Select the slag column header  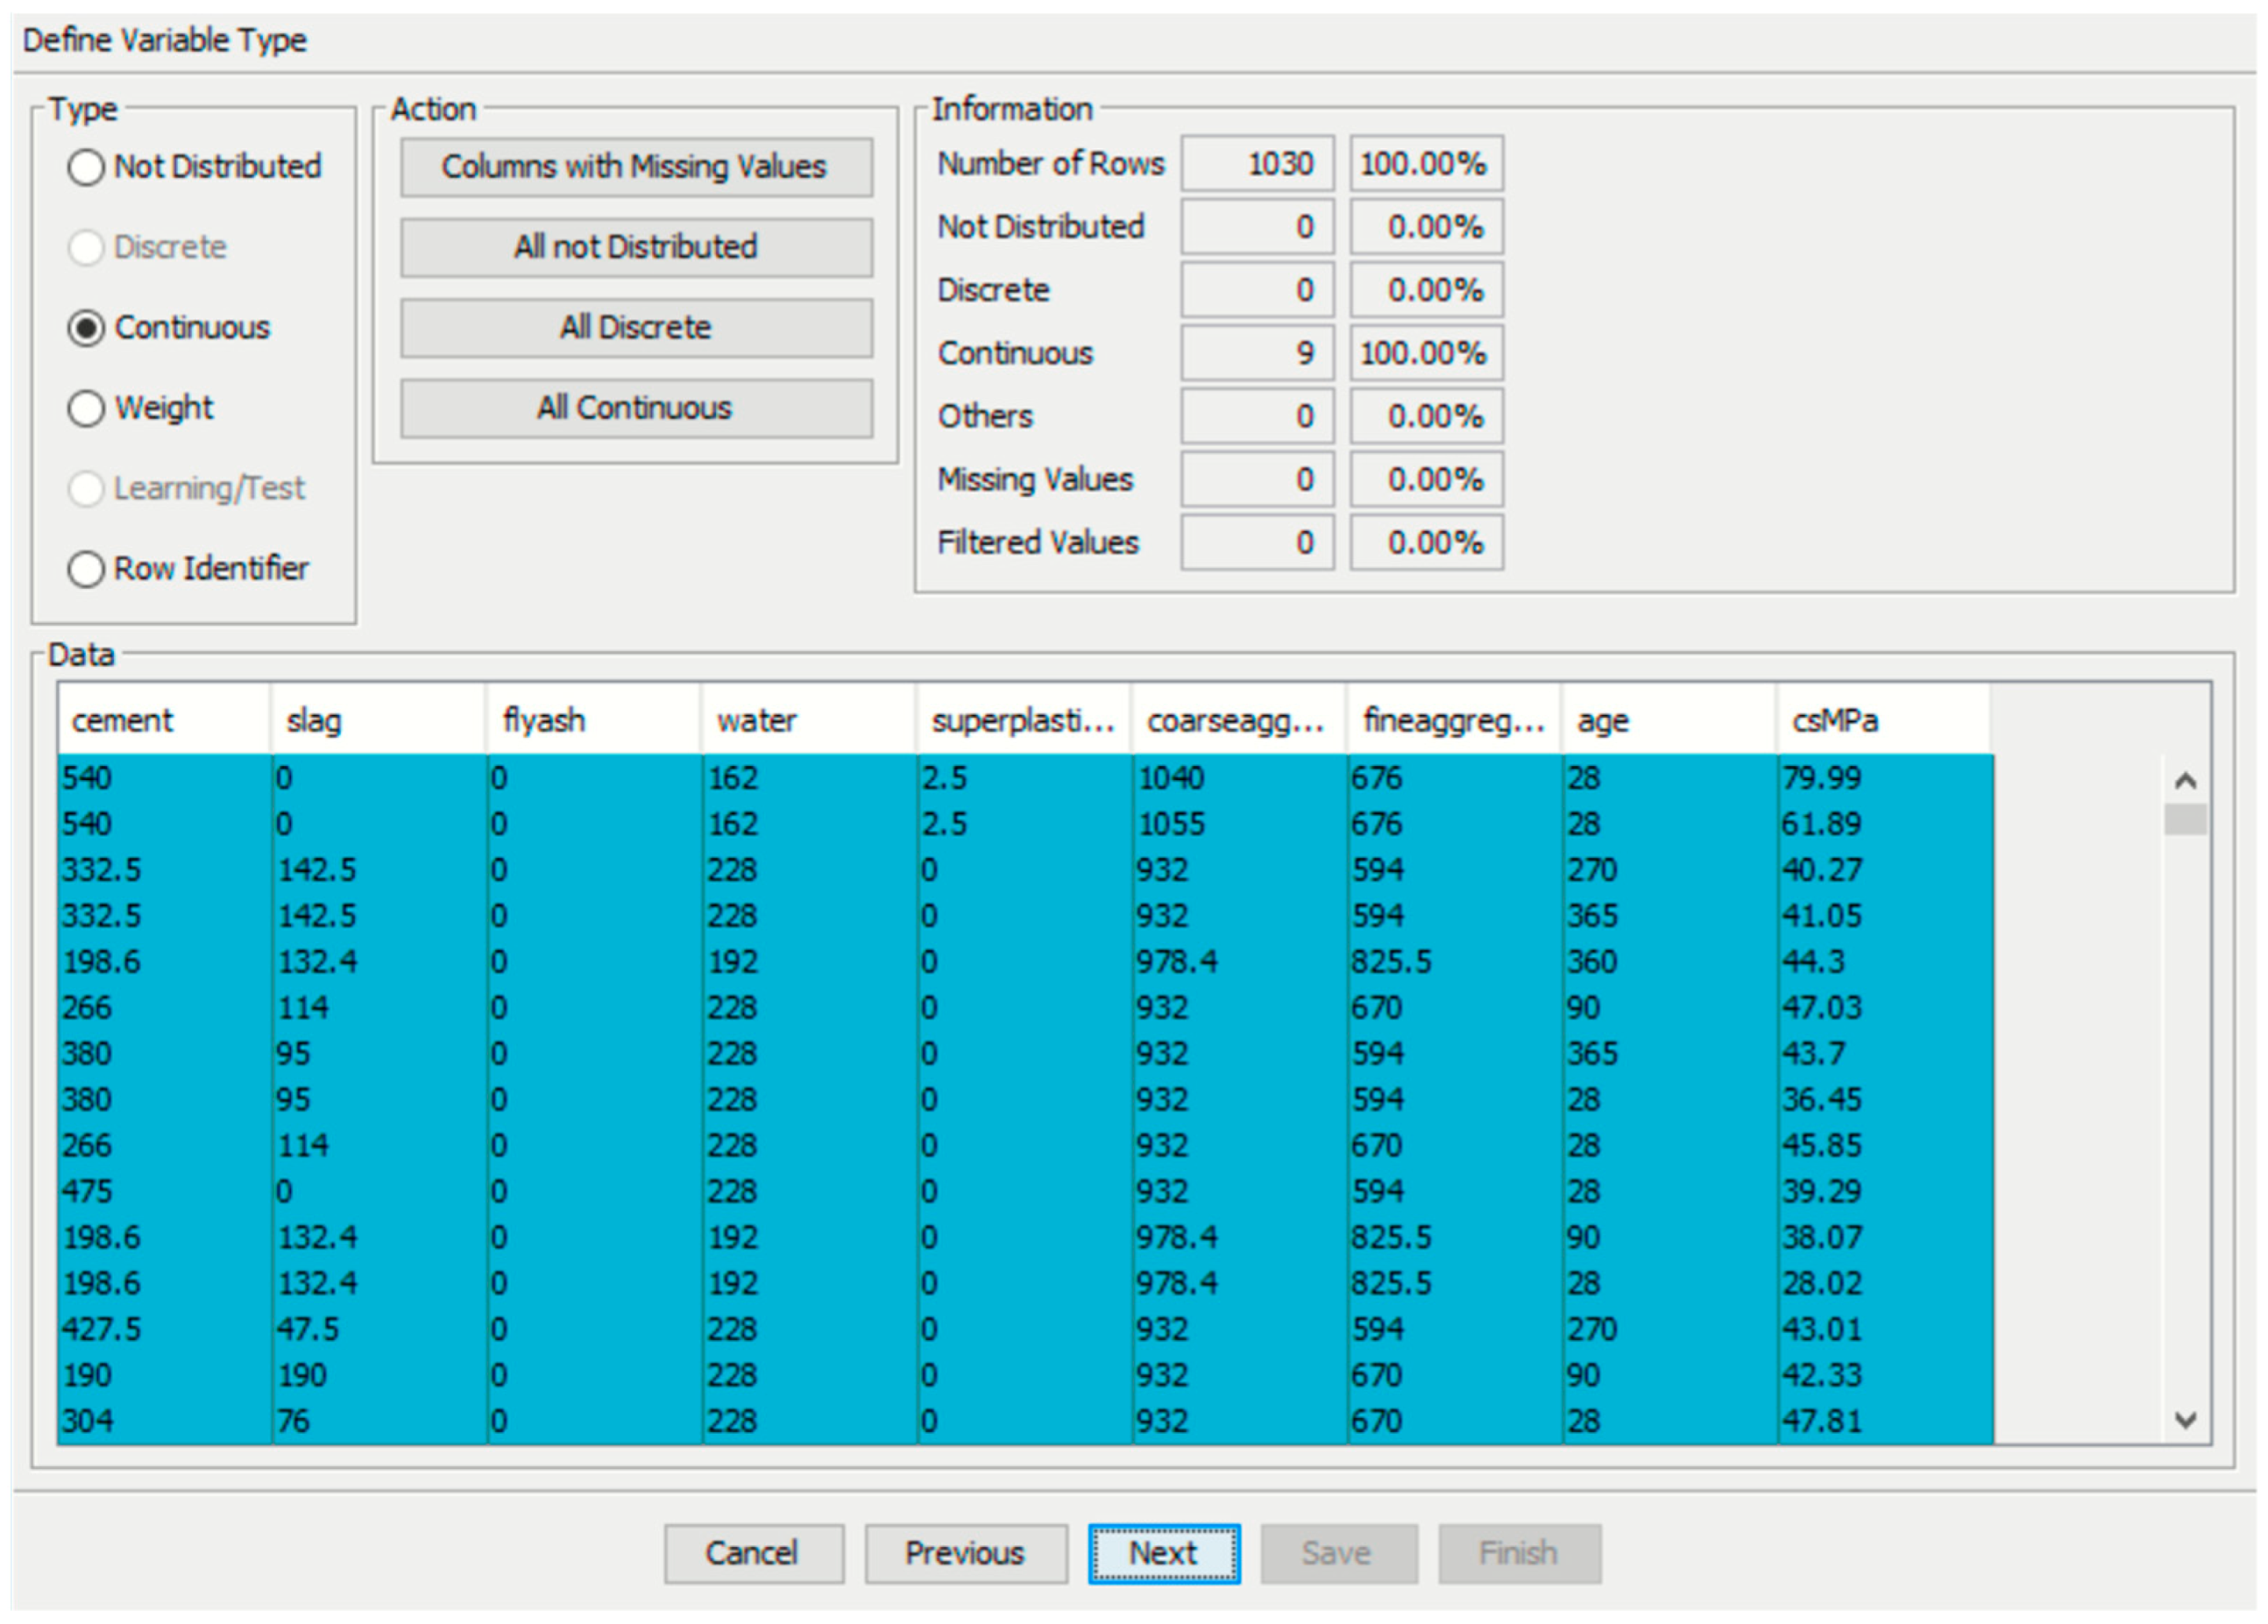[377, 720]
